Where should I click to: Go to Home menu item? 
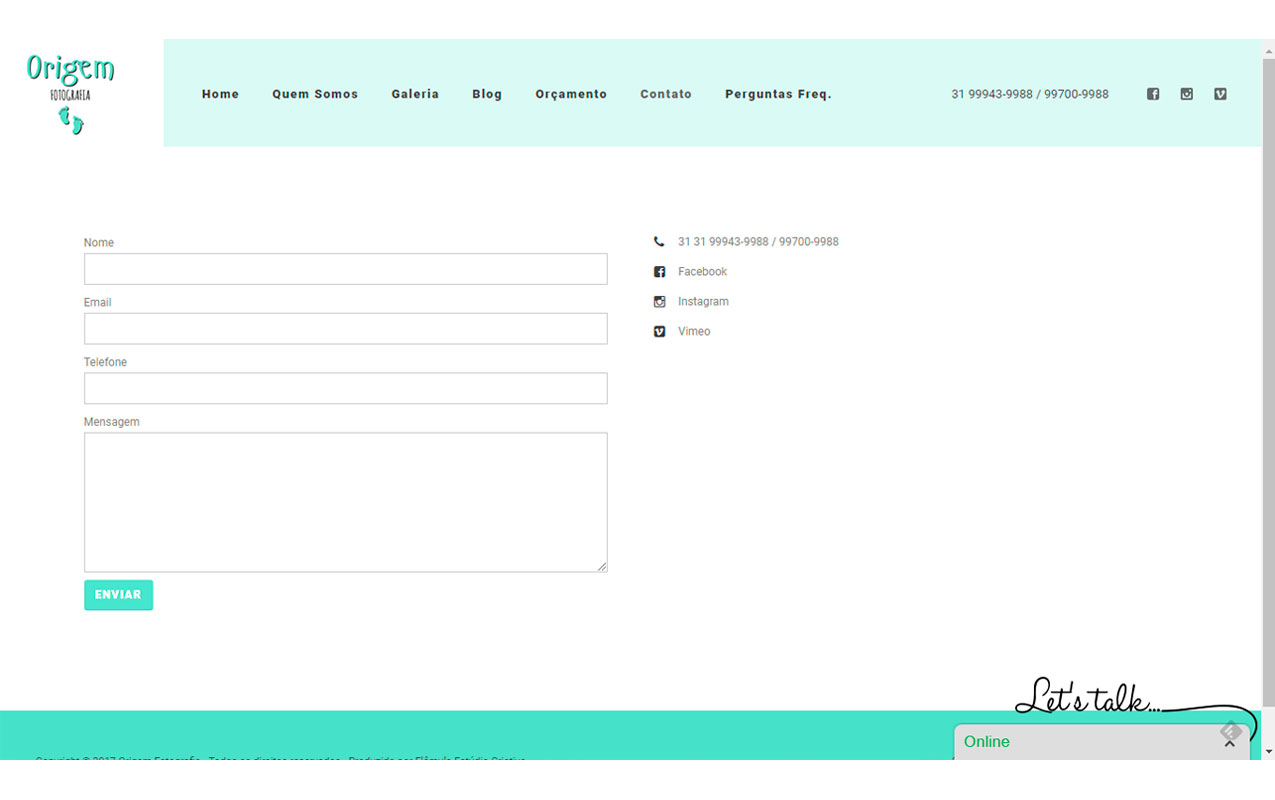(220, 94)
